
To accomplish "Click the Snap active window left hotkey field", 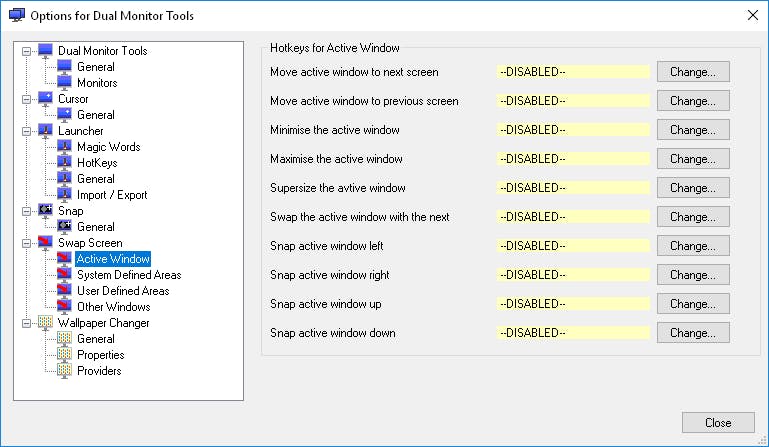I will point(573,246).
